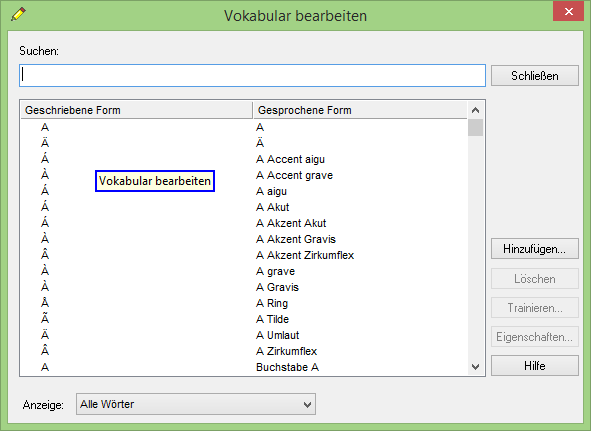This screenshot has width=591, height=431.
Task: Select the row A Akzent Zirkumflex
Action: click(244, 255)
